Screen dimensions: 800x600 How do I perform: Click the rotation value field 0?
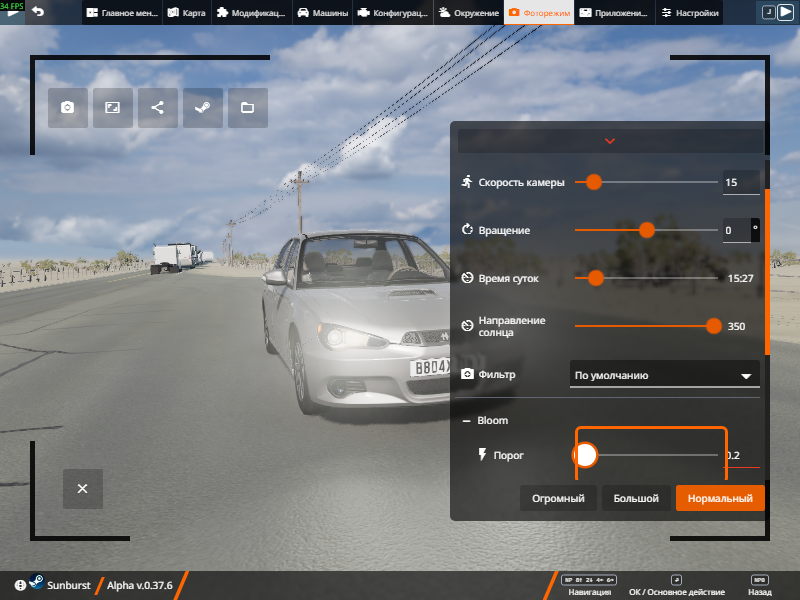tap(737, 230)
